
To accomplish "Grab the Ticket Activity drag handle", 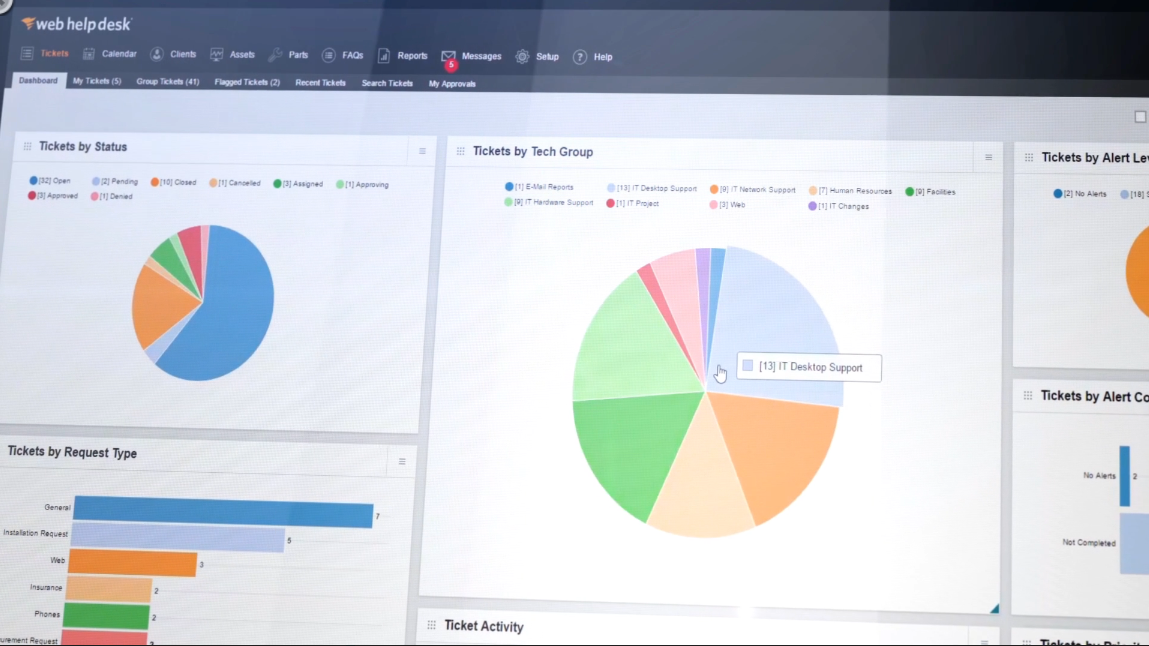I will [431, 625].
